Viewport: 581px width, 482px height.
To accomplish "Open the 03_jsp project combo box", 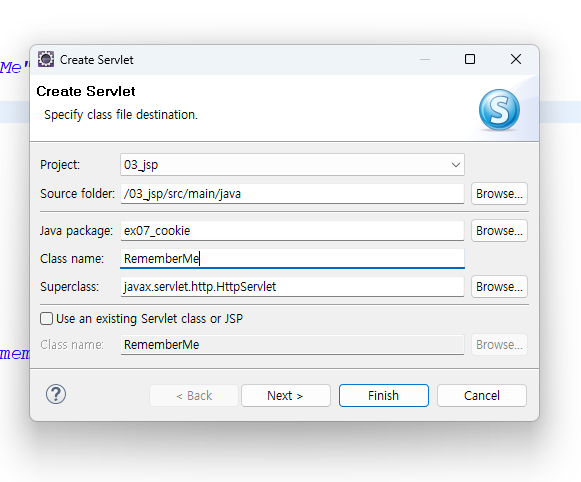I will coord(292,165).
